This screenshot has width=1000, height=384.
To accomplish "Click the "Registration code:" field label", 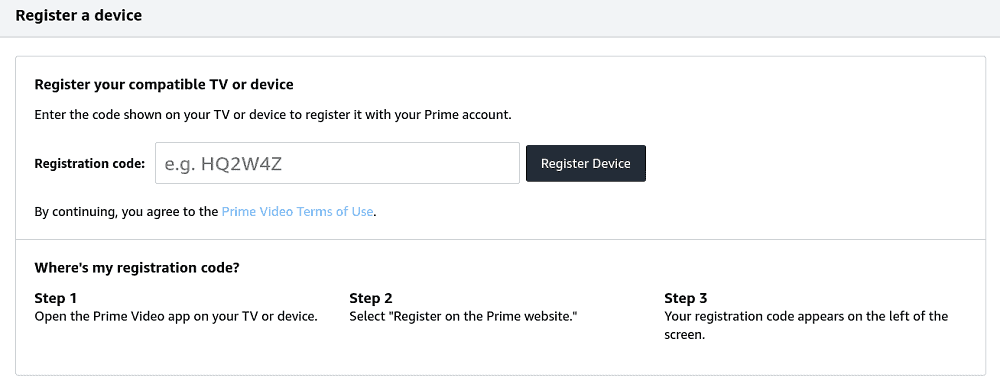I will (x=89, y=163).
